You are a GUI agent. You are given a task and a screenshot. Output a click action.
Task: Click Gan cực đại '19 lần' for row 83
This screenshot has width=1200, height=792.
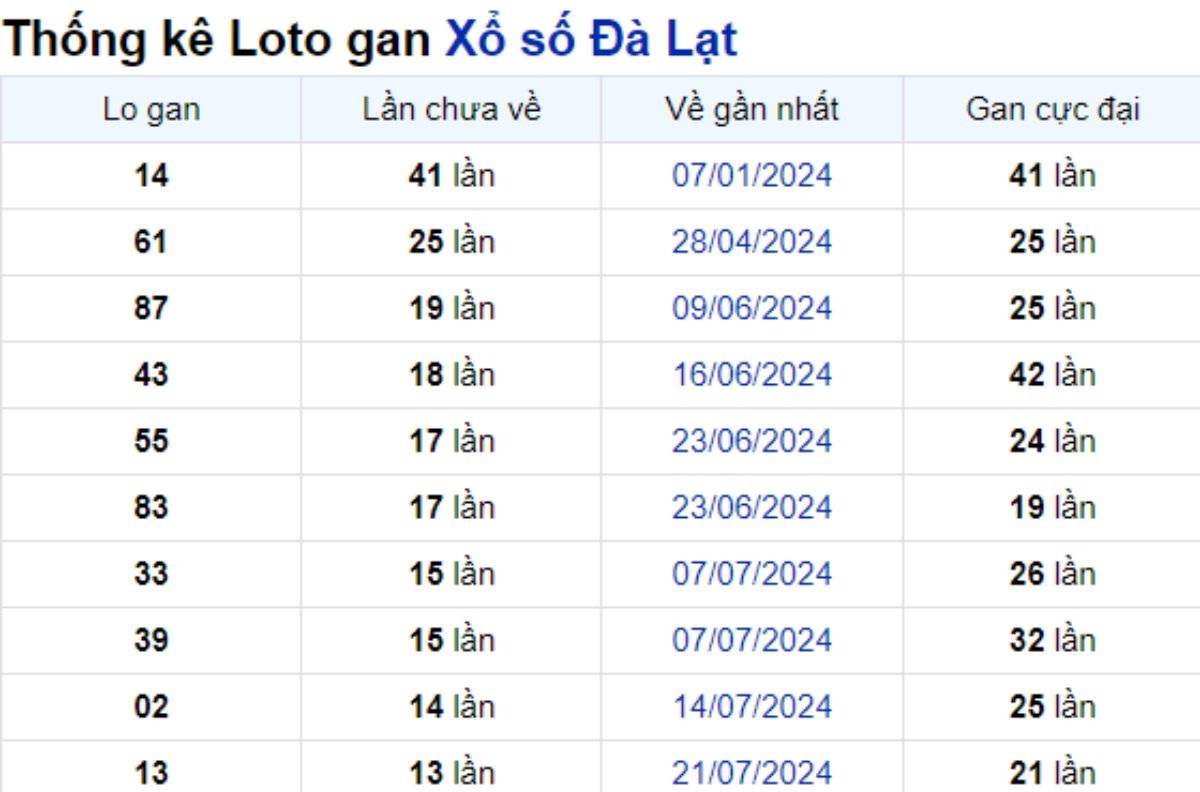pyautogui.click(x=1052, y=507)
